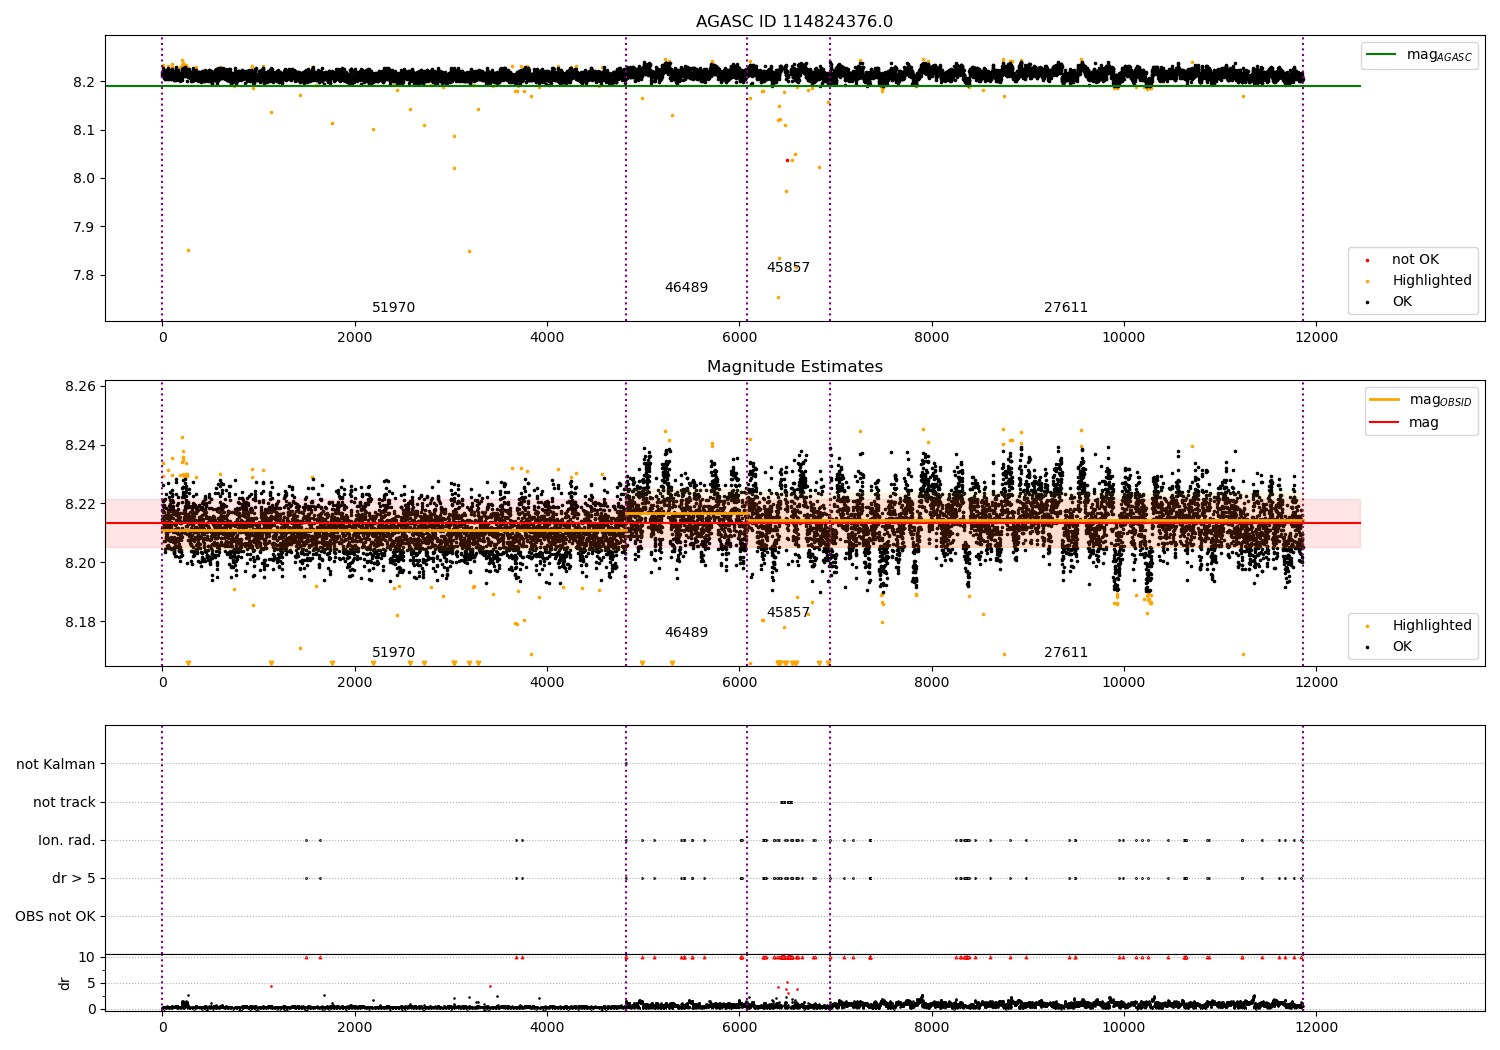Click y-axis tick '5' in bottom plot
Viewport: 1500px width, 1050px height.
pyautogui.click(x=91, y=984)
